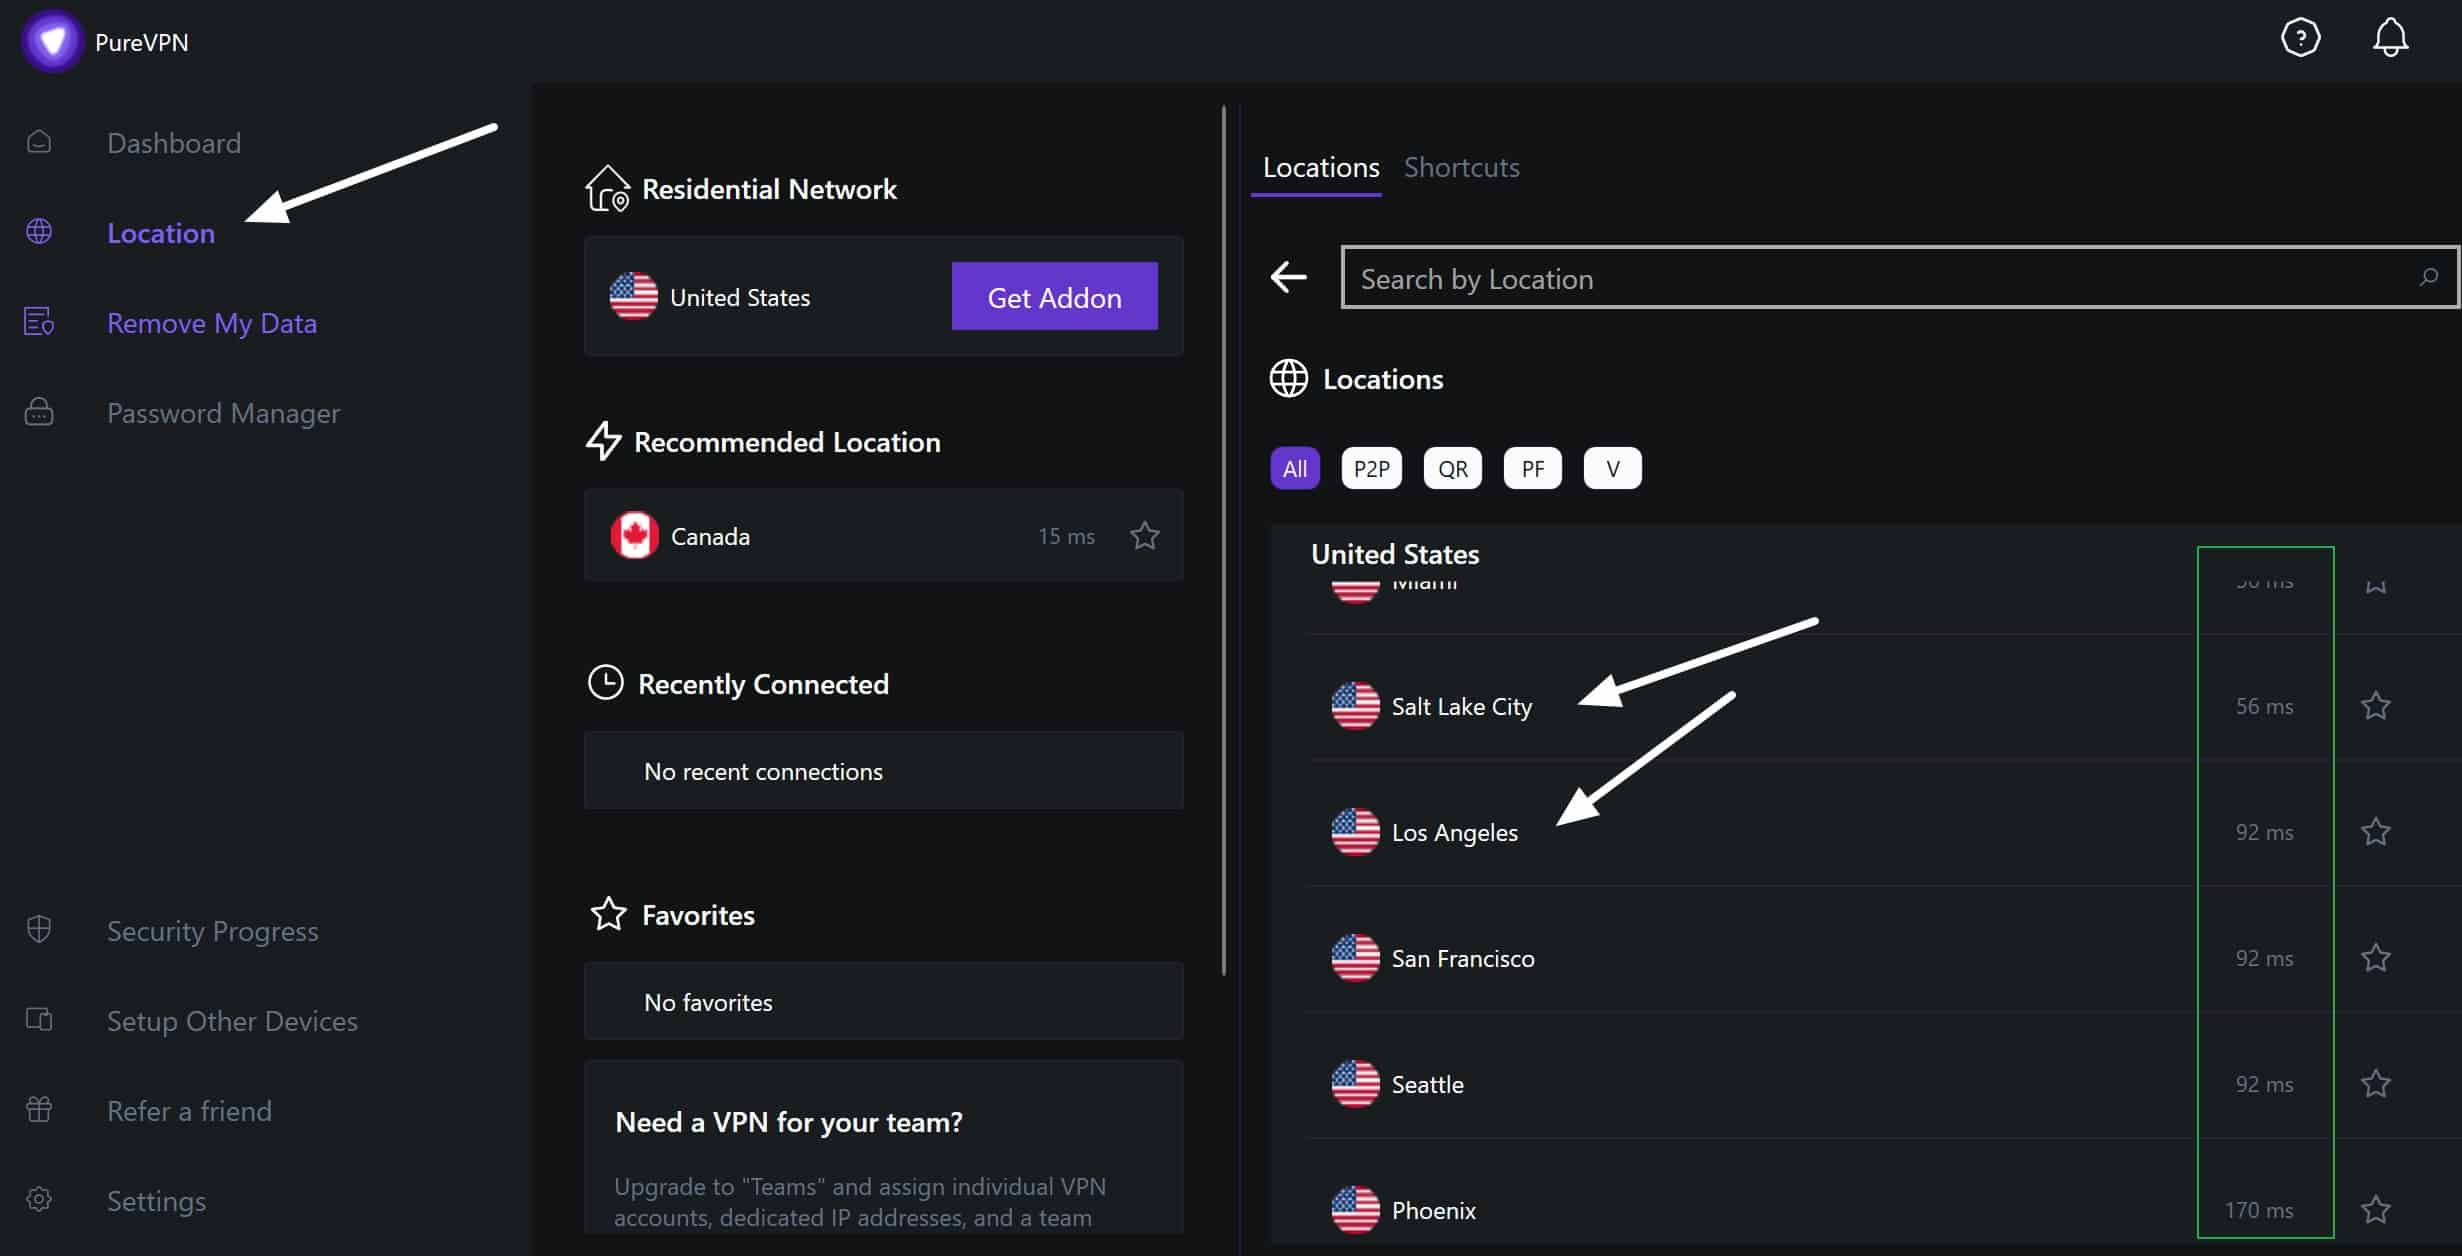
Task: Click the Security Progress shield icon
Action: 39,929
